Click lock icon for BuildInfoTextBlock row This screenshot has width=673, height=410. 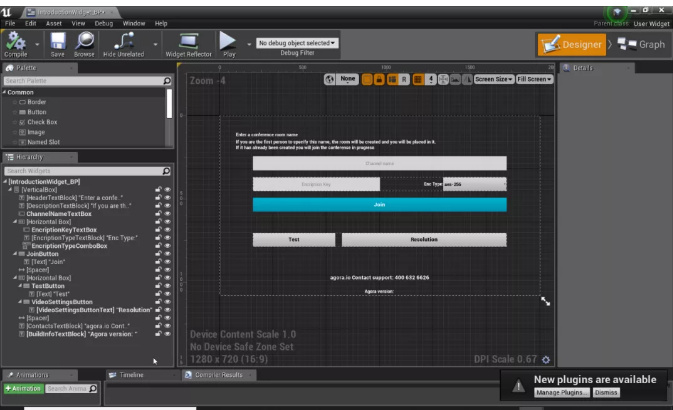[158, 334]
